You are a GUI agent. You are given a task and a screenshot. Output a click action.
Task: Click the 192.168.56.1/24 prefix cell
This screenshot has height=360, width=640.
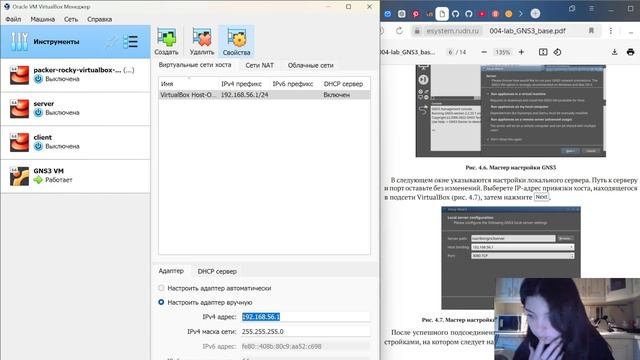tap(244, 95)
